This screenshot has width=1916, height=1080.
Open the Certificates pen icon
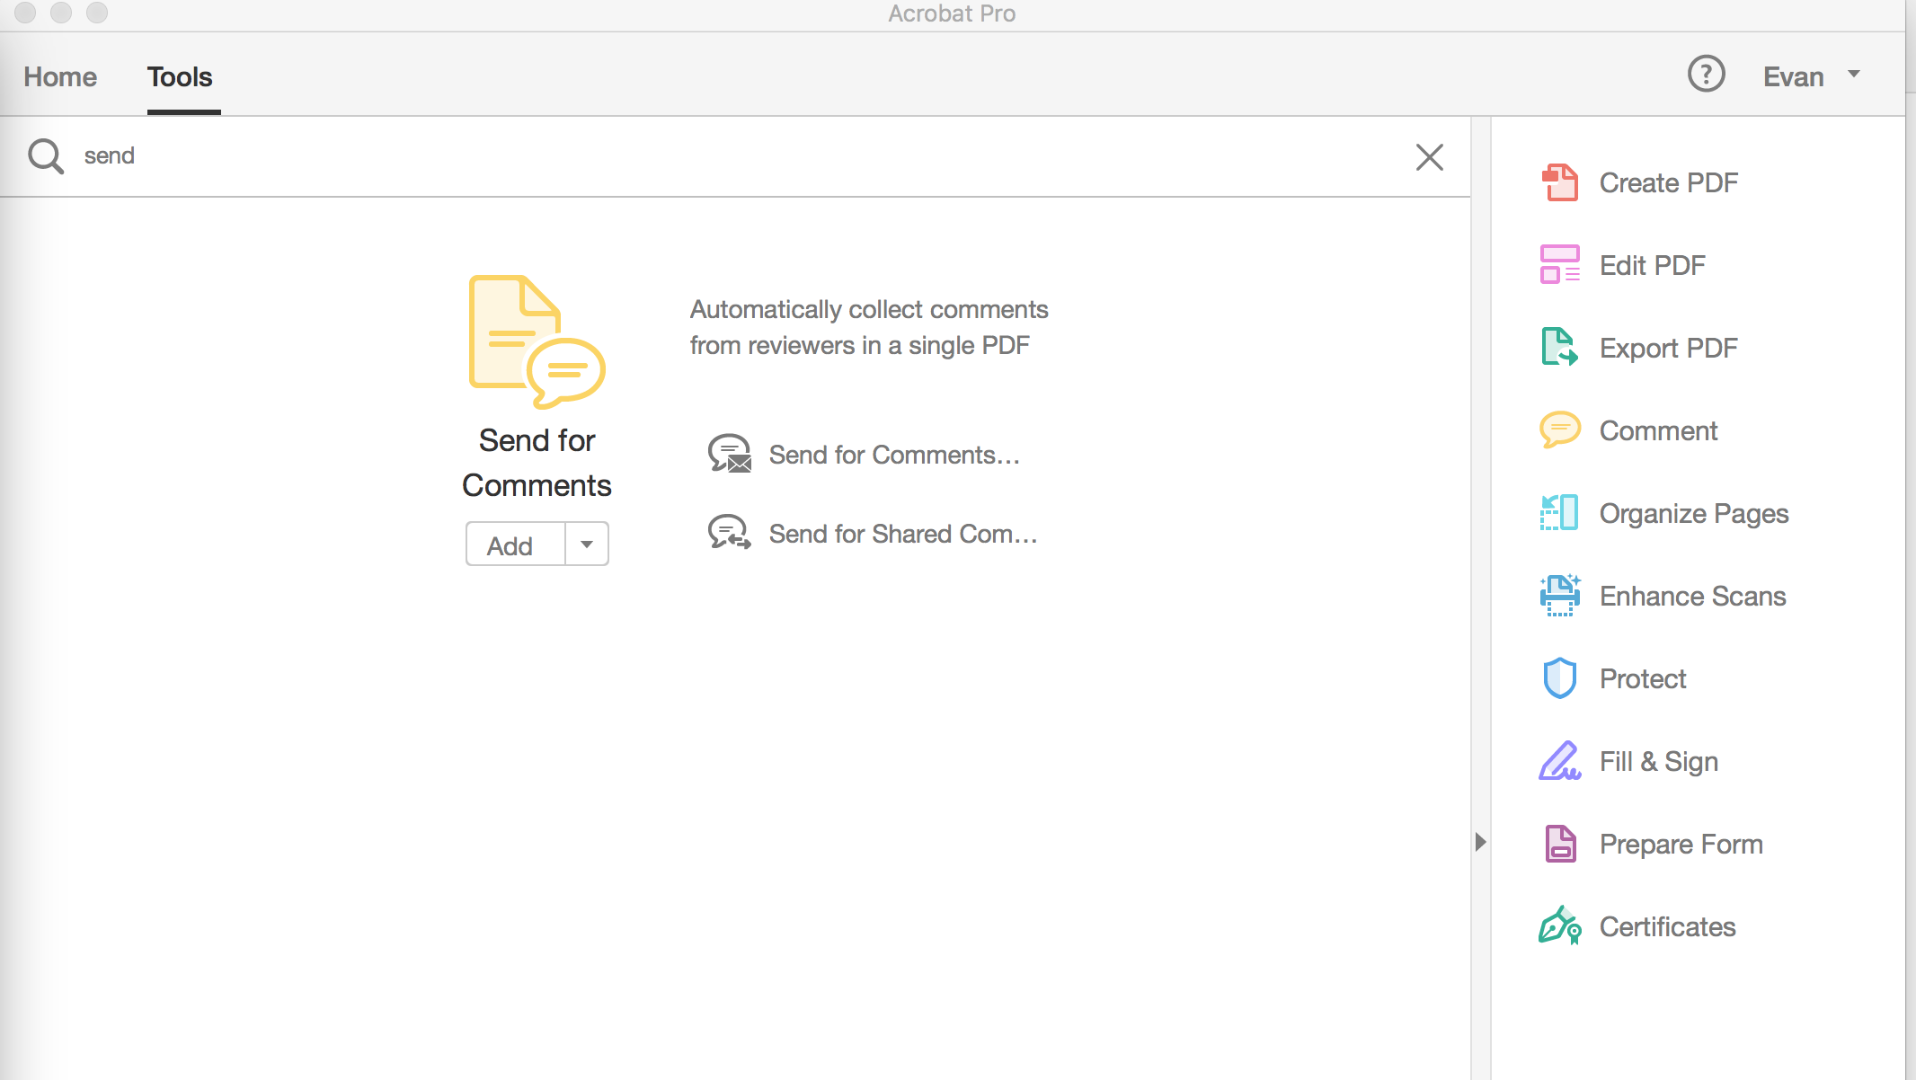pyautogui.click(x=1559, y=926)
